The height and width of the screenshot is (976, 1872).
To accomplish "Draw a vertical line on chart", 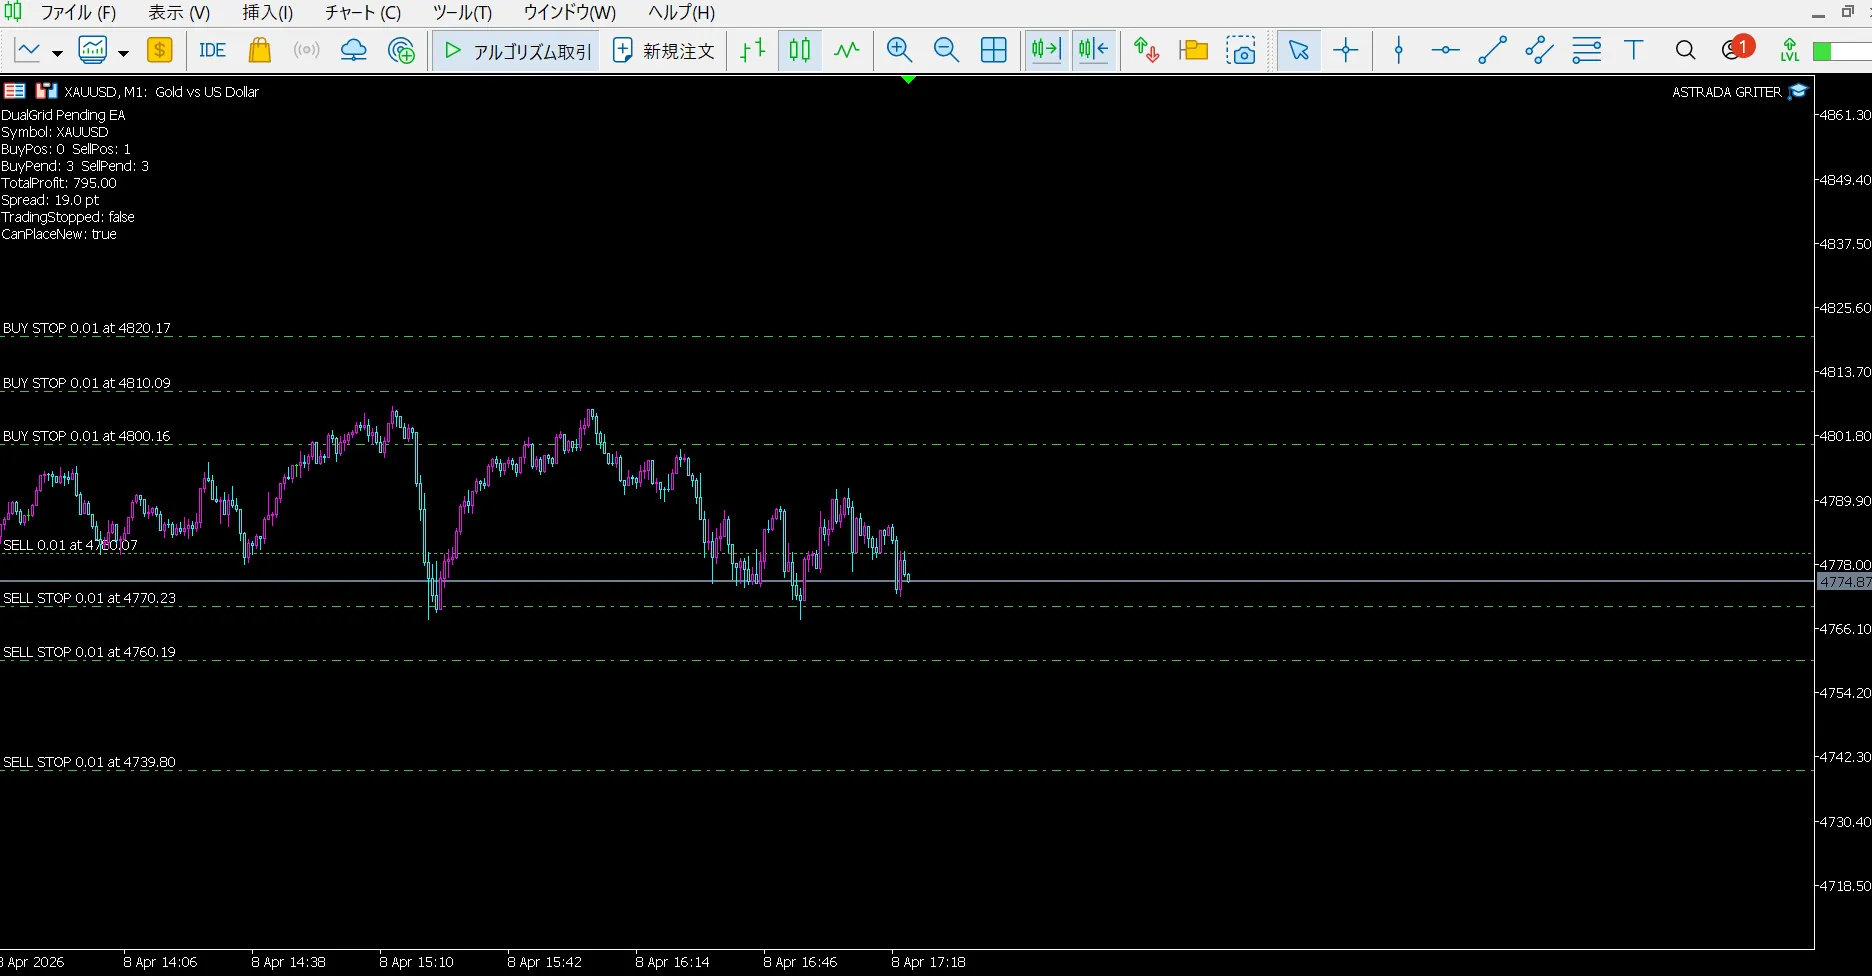I will coord(1399,50).
